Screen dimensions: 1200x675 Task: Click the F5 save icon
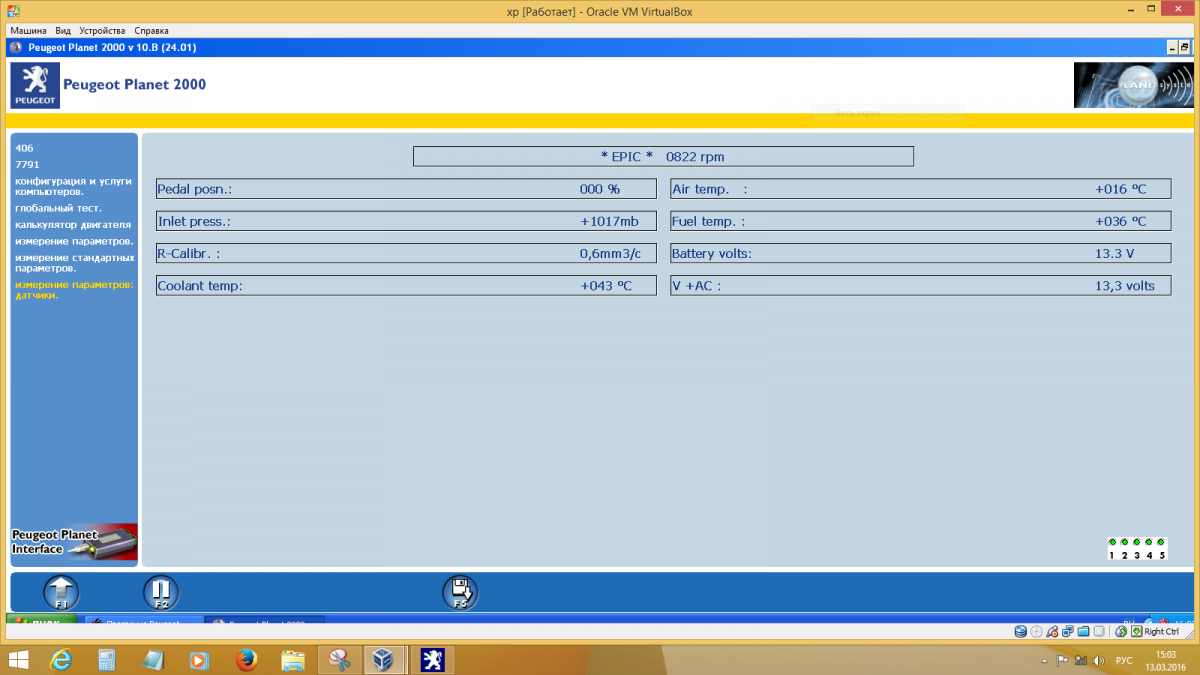coord(460,592)
